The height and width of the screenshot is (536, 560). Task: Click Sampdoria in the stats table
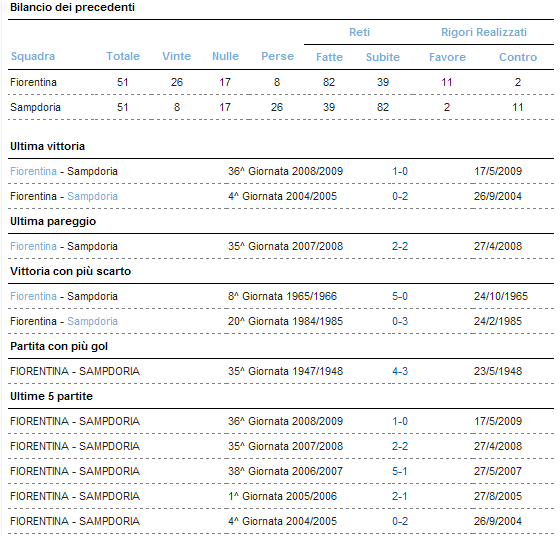pos(35,107)
